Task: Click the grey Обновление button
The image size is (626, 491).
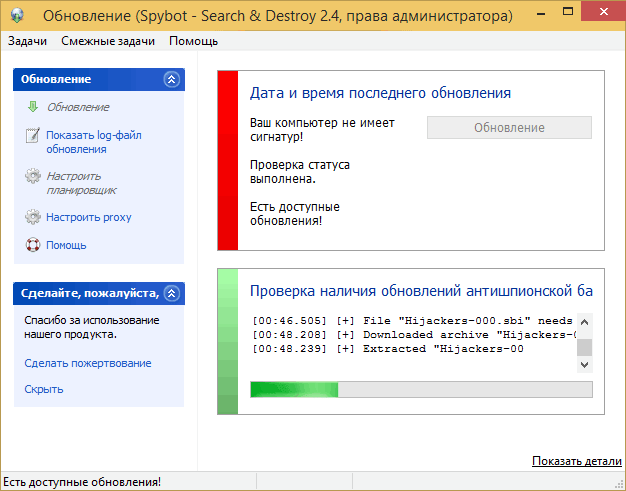Action: 509,128
